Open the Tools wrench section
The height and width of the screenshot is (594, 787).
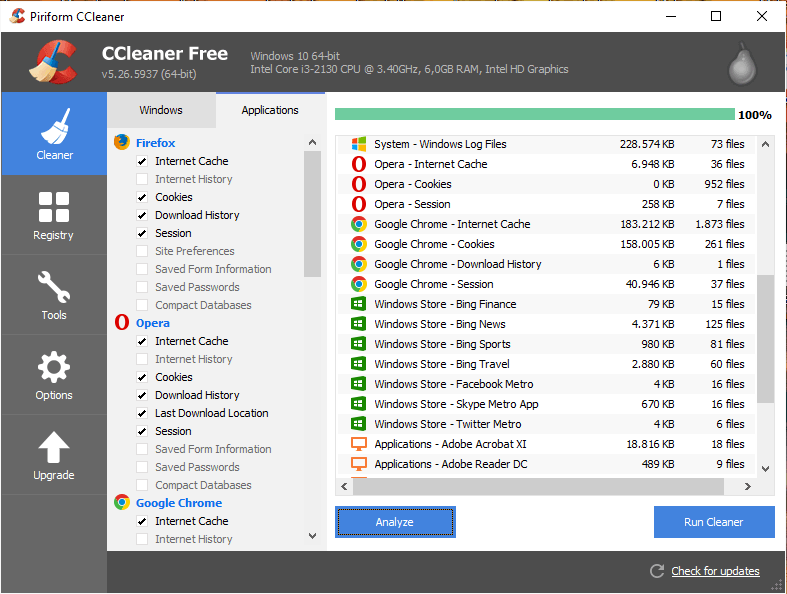point(54,295)
